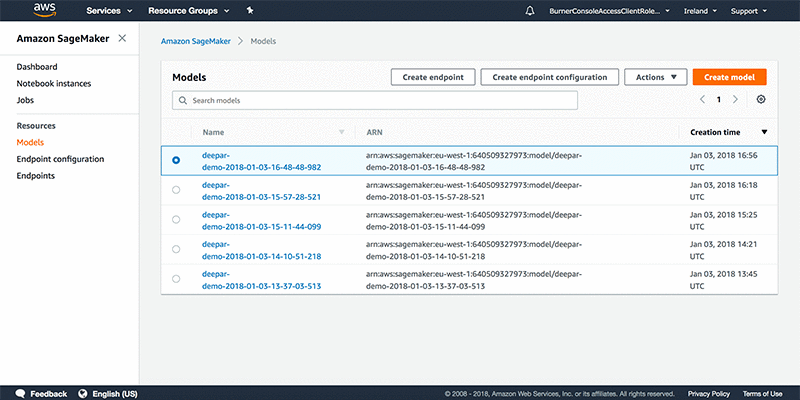Click the Models panel heading

[x=189, y=78]
